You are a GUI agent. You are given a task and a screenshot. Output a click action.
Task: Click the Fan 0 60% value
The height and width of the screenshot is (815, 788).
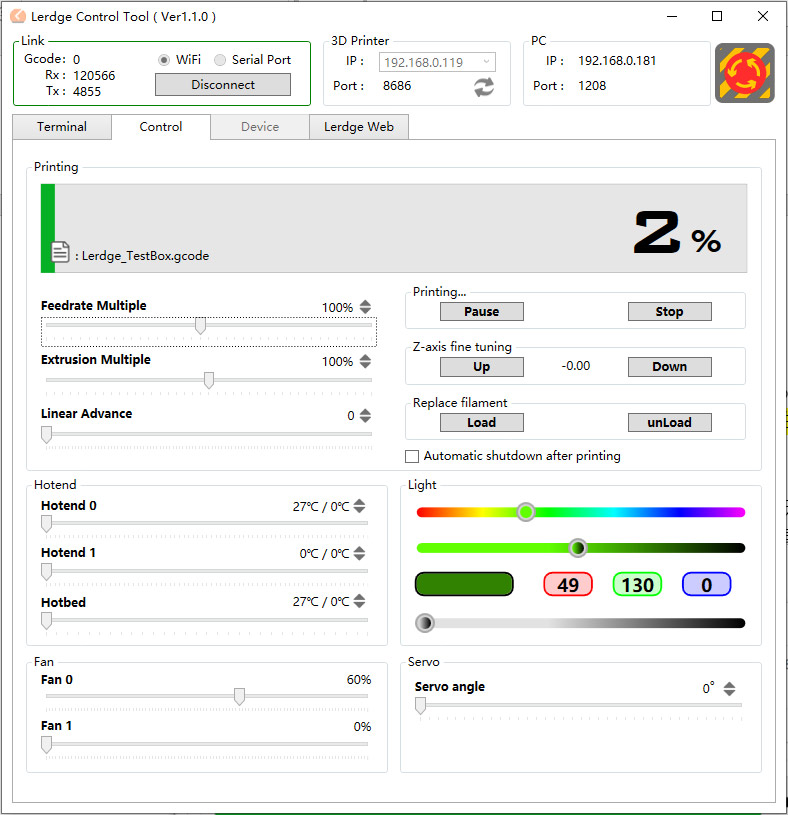click(x=359, y=680)
